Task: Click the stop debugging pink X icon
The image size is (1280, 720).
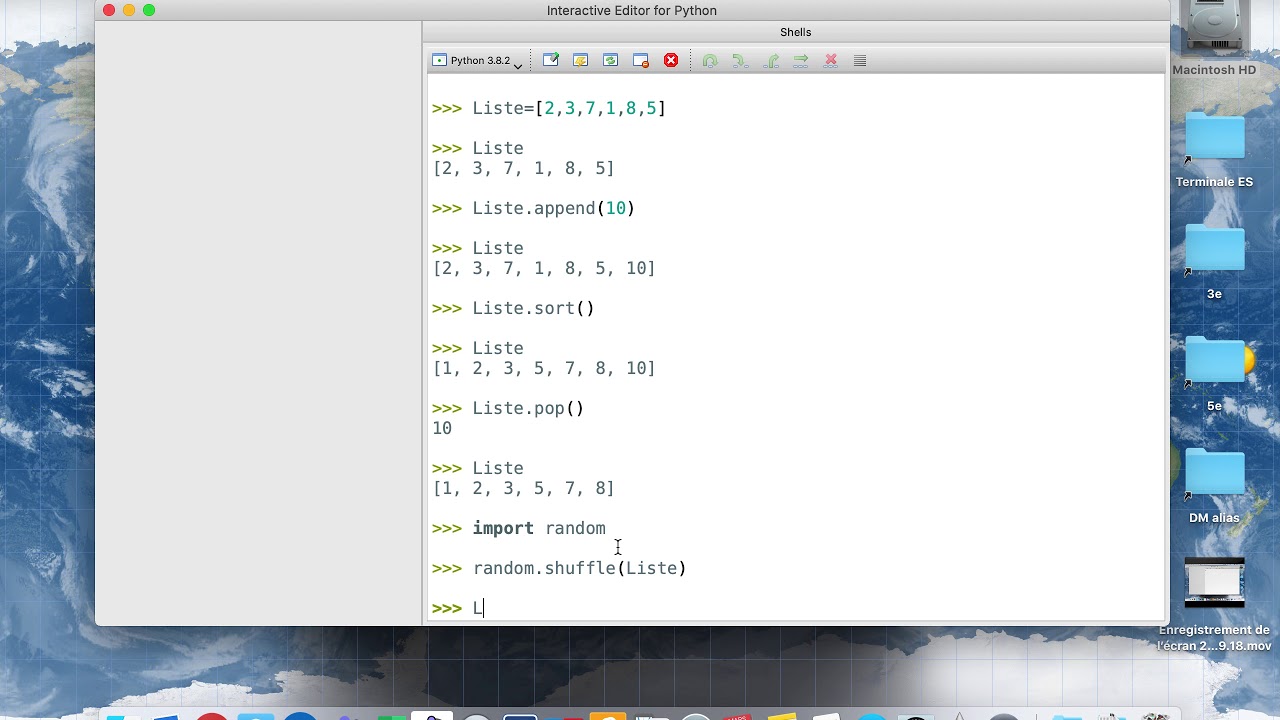Action: tap(830, 61)
